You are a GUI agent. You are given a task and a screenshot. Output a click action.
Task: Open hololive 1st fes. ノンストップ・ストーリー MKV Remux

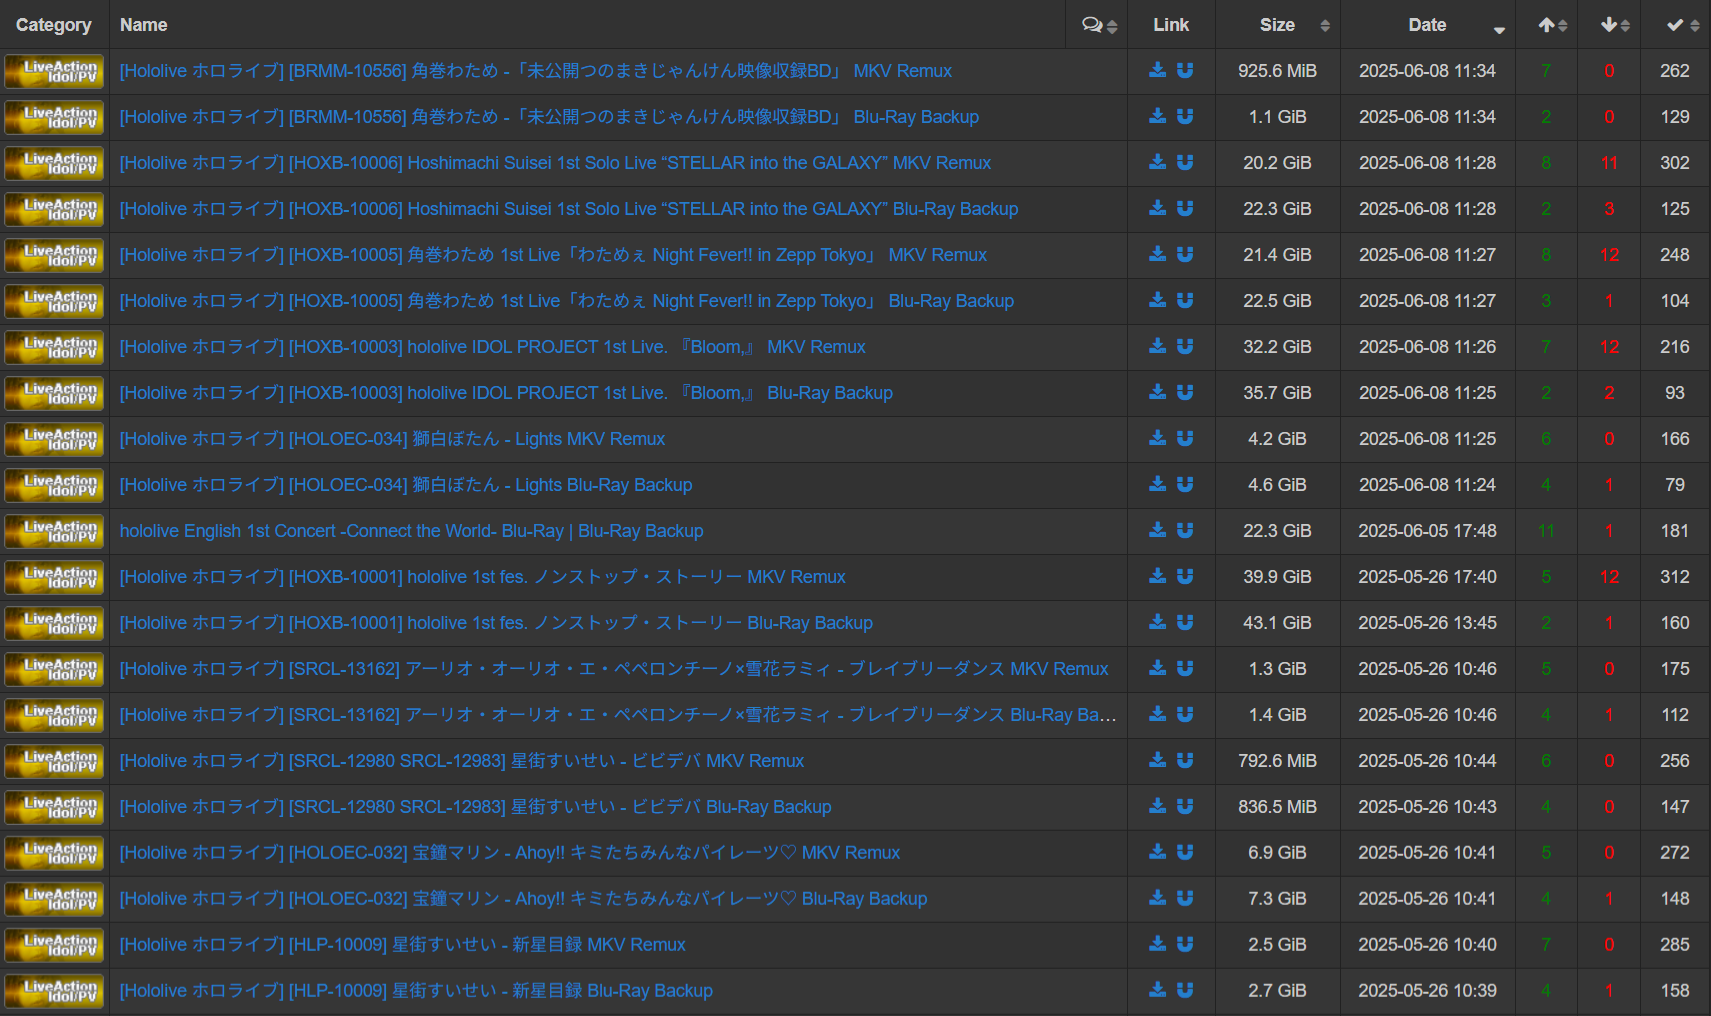pos(483,577)
